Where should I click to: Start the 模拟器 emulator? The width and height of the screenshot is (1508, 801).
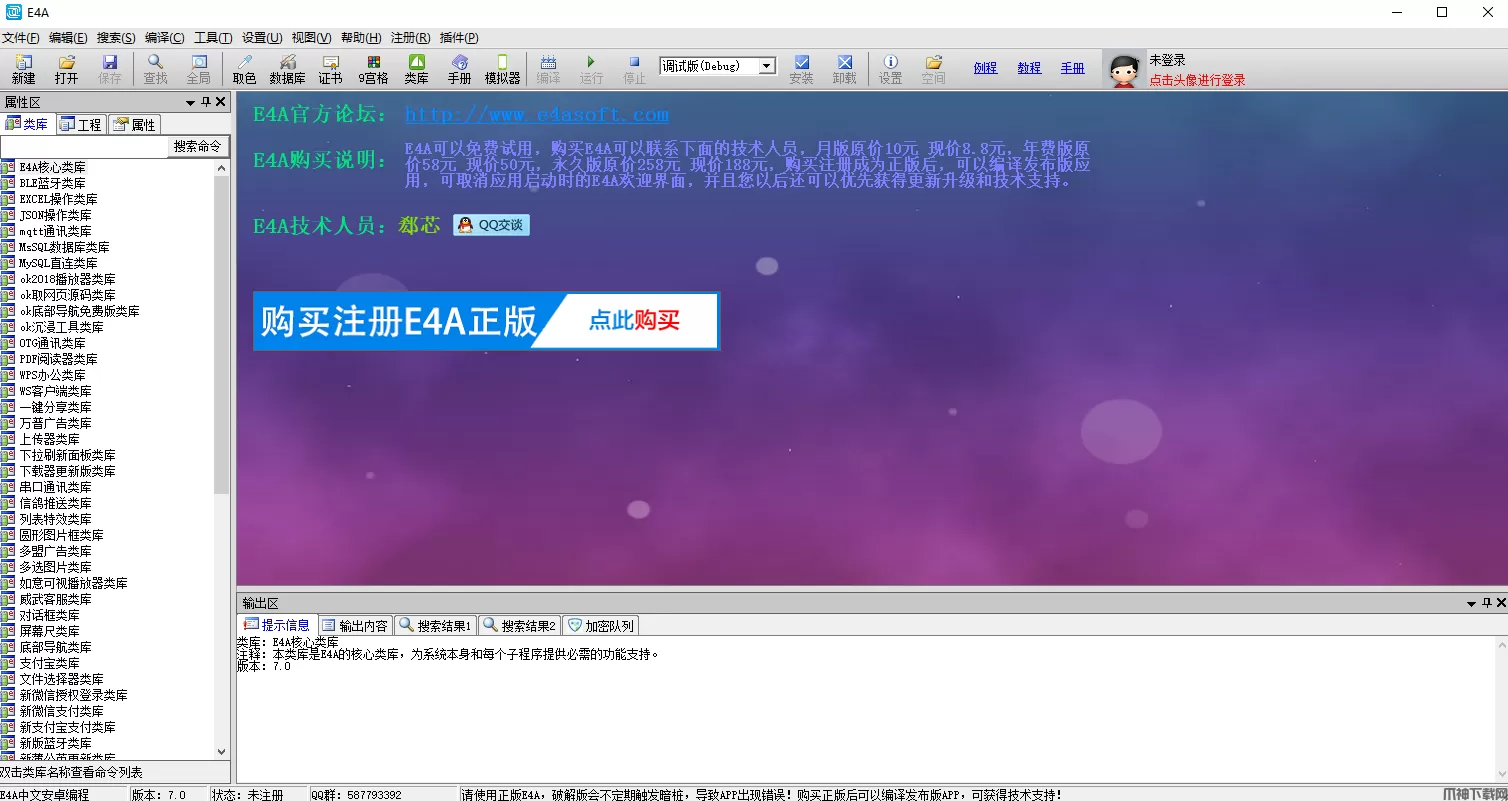click(502, 69)
